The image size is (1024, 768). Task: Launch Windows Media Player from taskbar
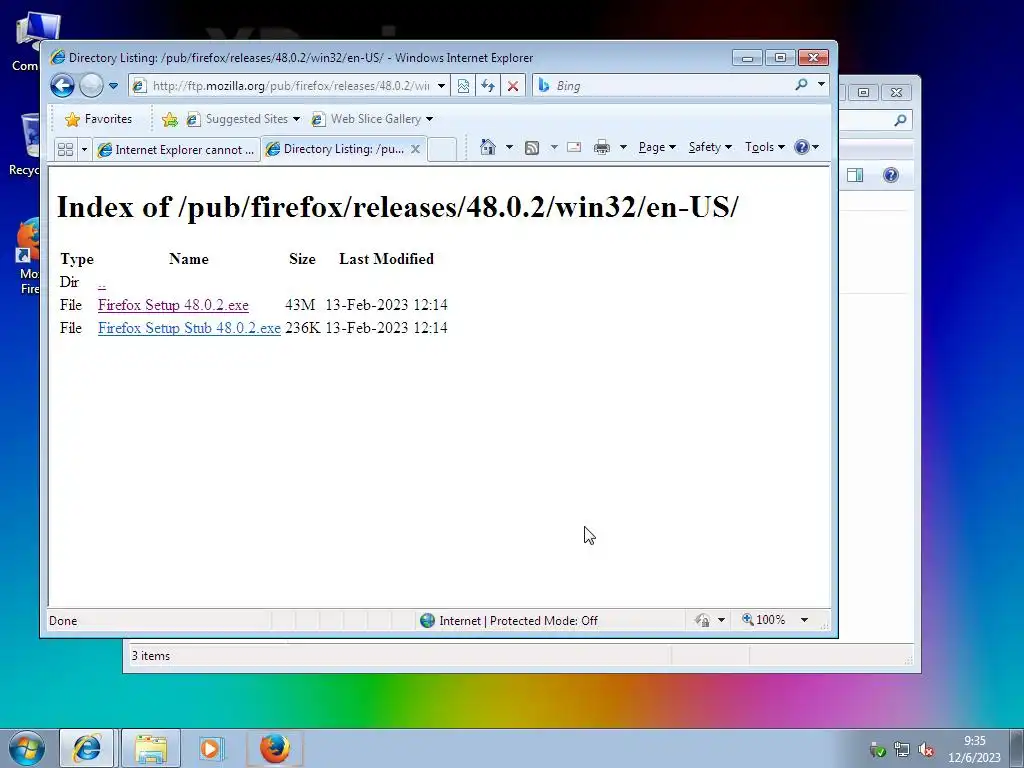click(210, 748)
